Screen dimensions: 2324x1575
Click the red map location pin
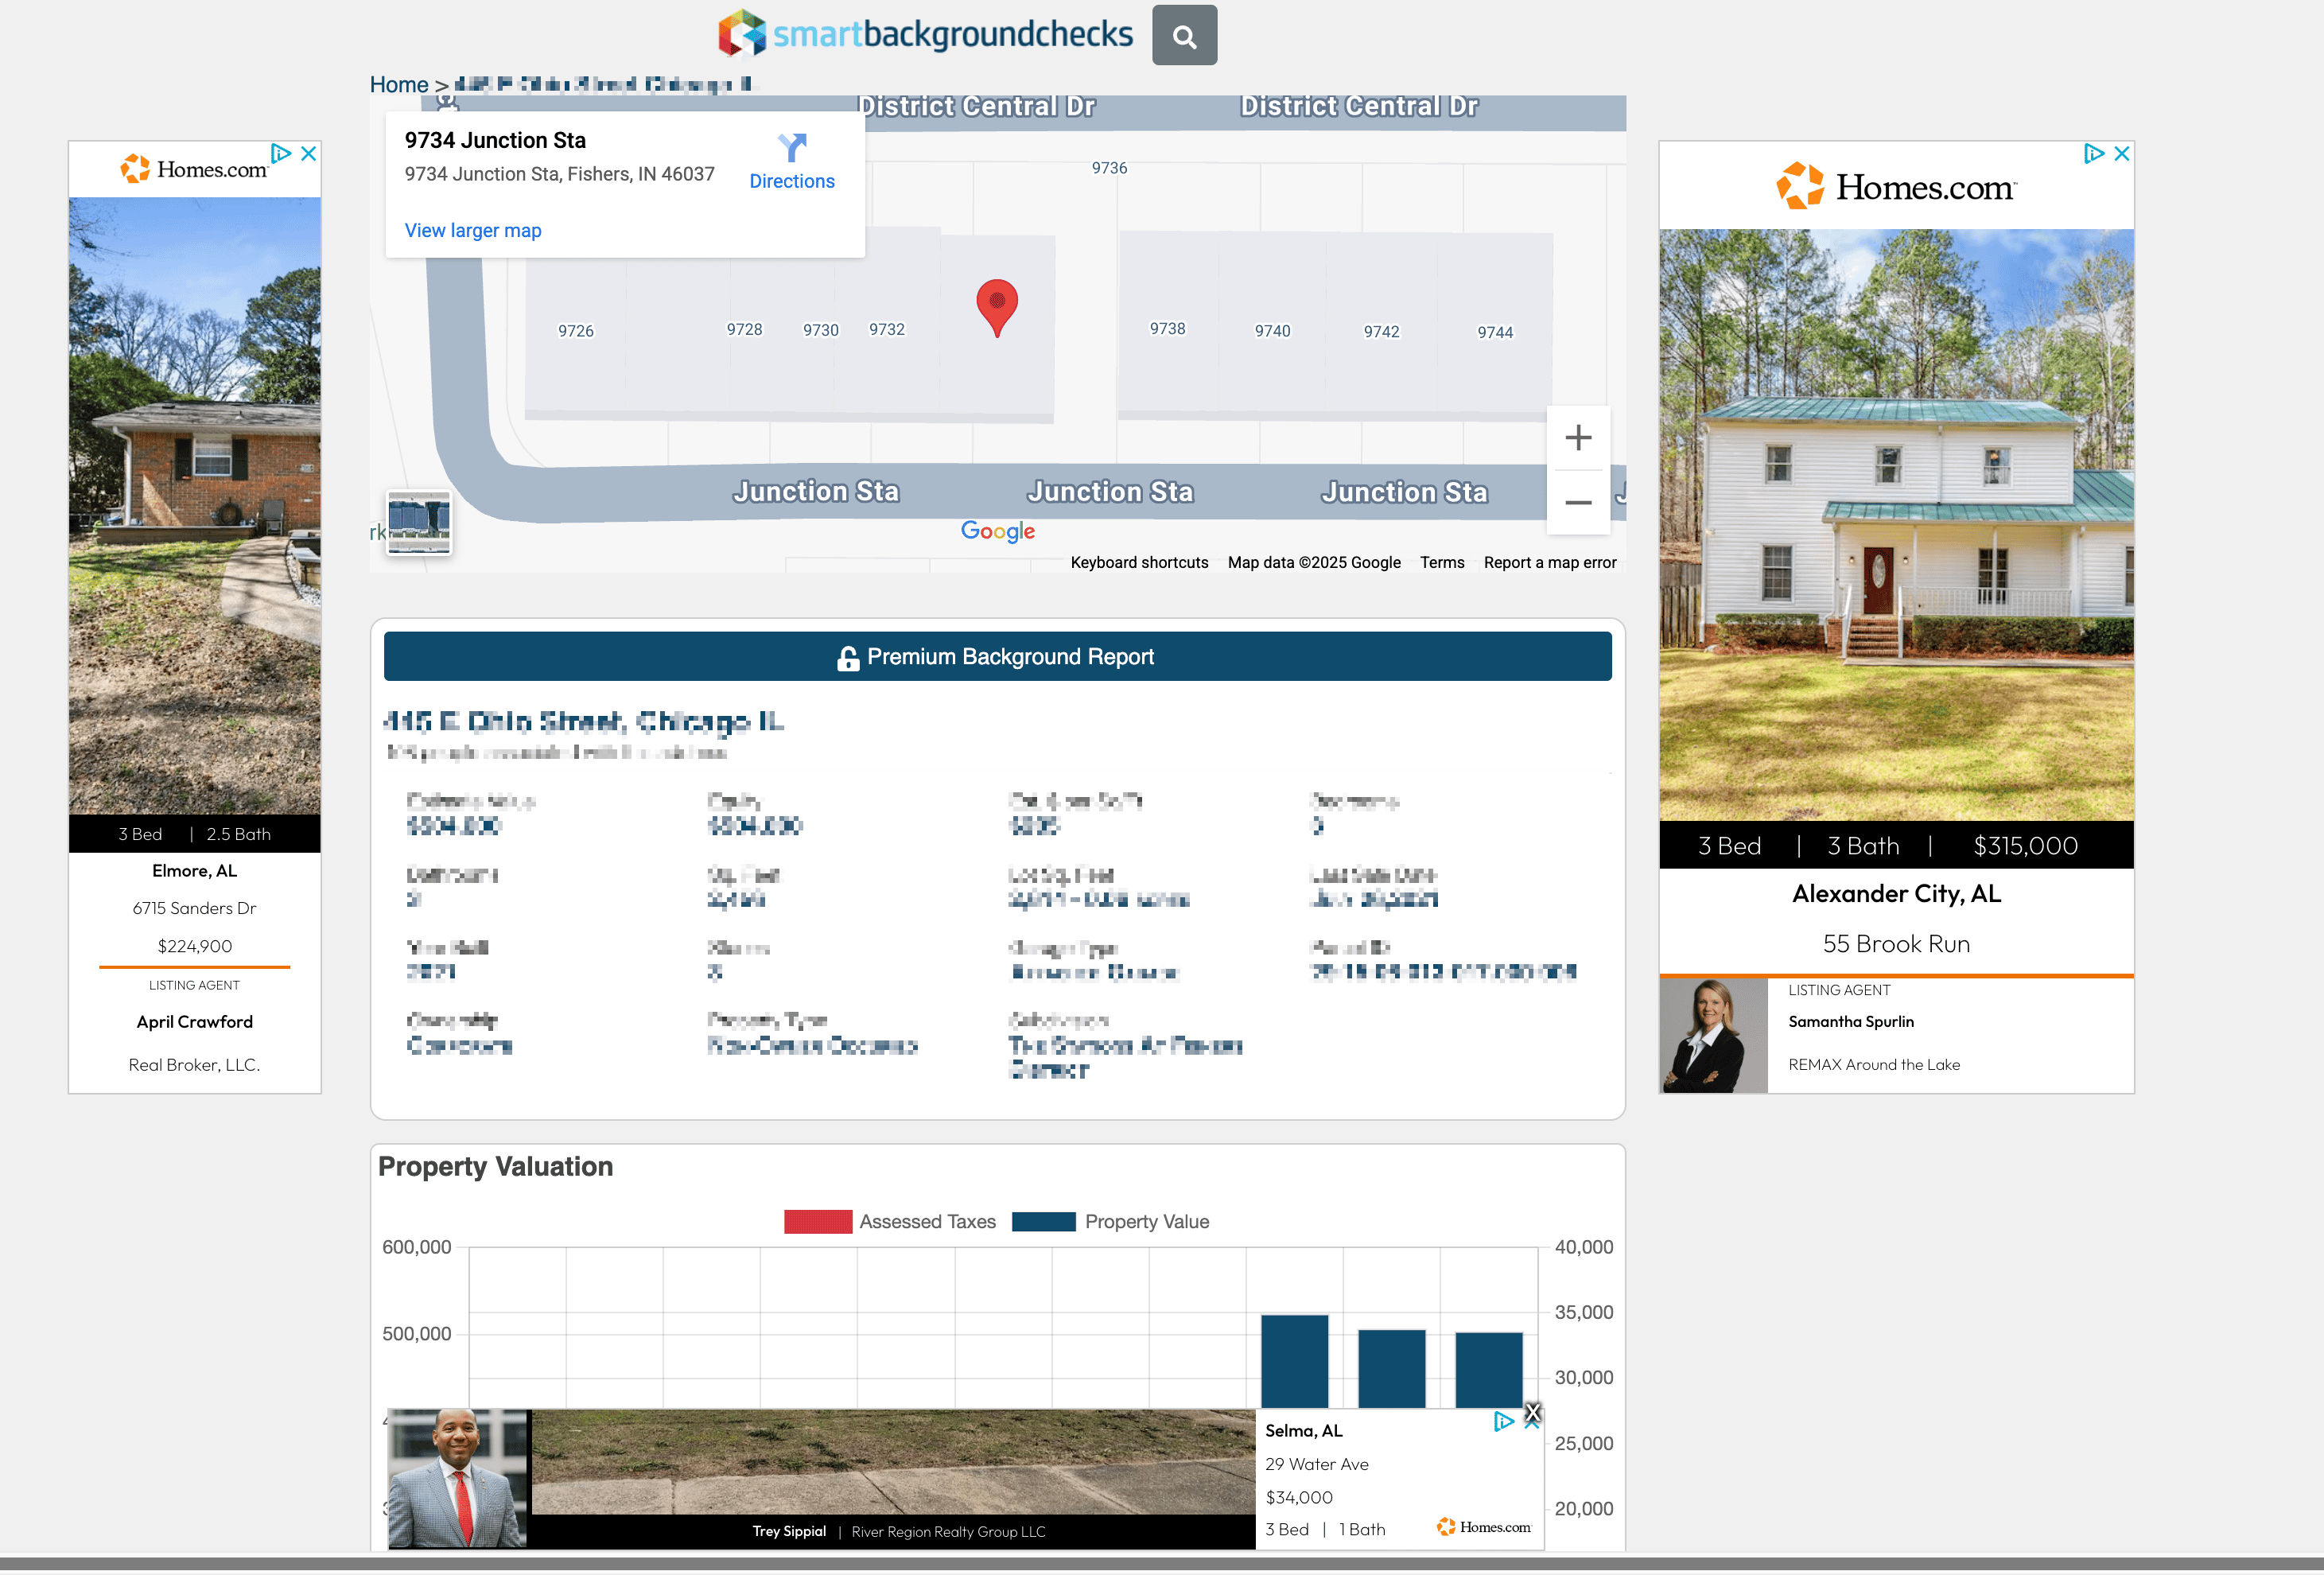(996, 304)
